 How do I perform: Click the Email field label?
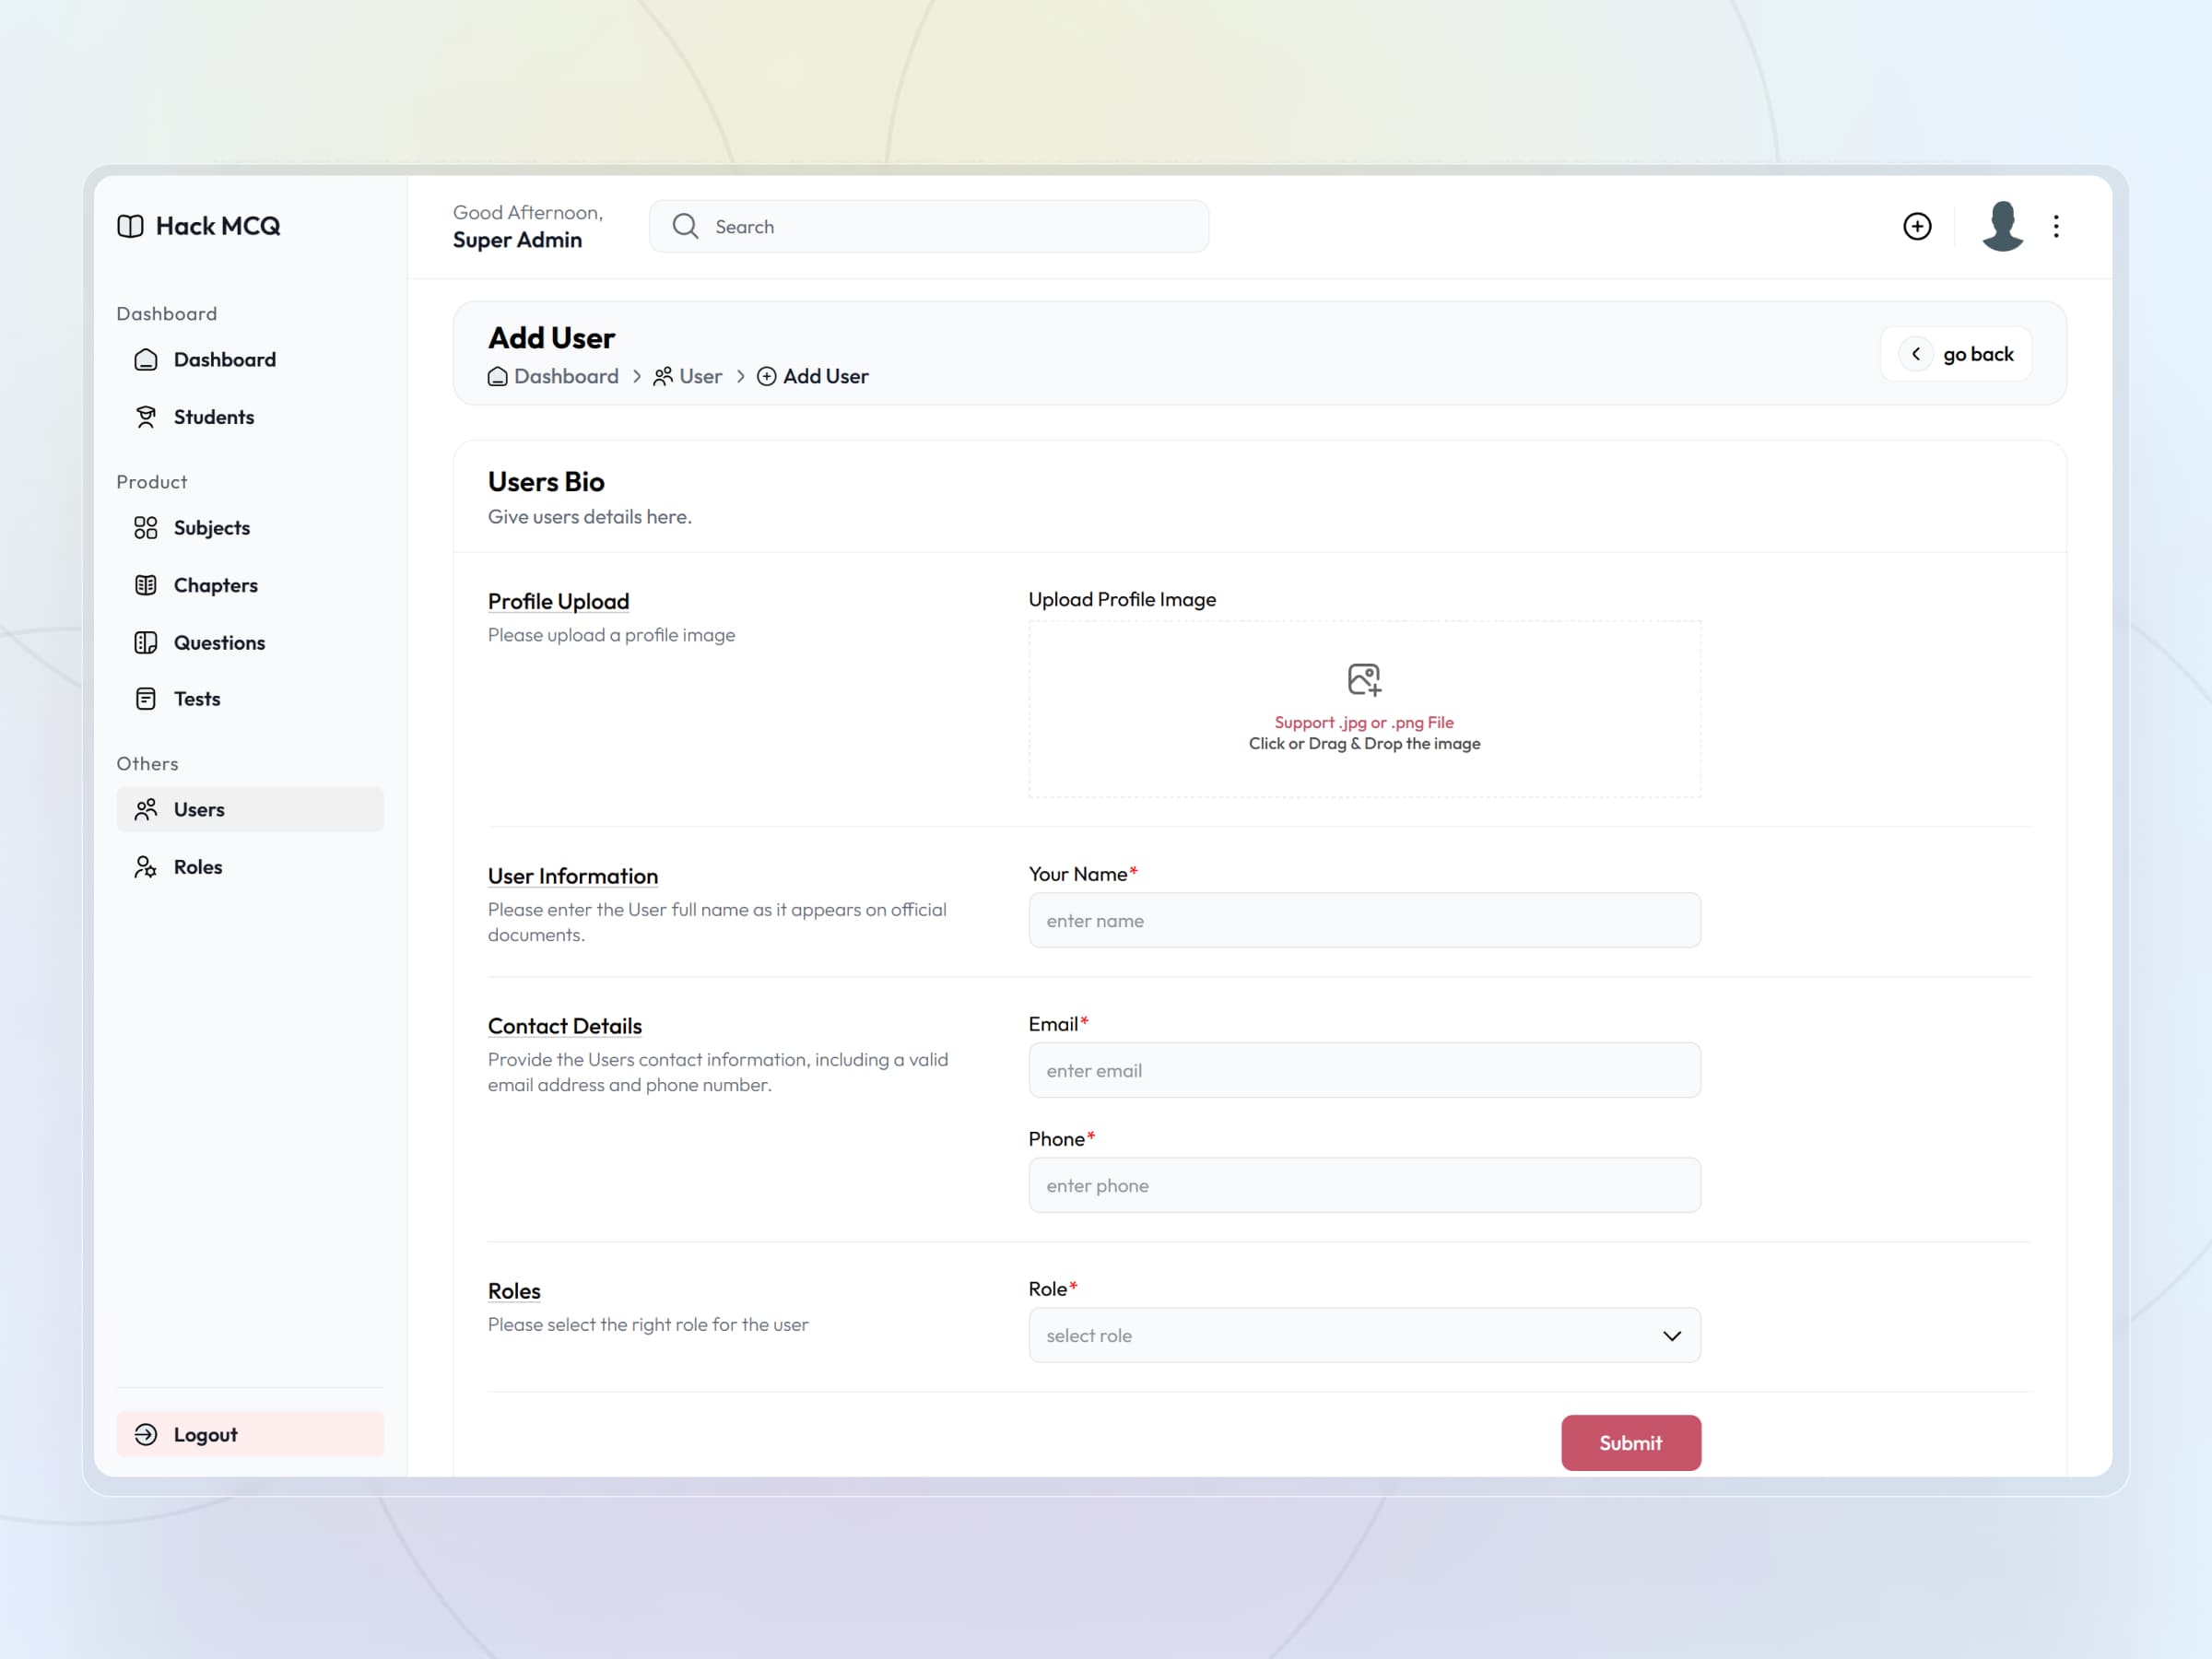[x=1058, y=1024]
